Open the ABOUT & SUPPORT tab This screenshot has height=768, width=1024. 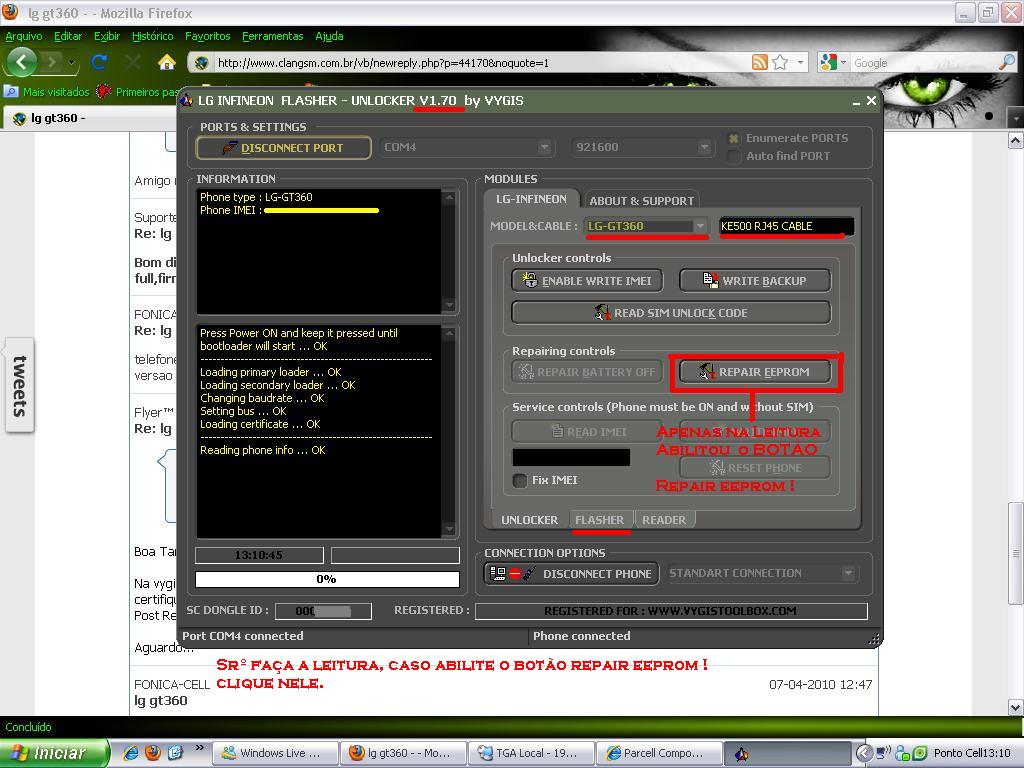(641, 200)
